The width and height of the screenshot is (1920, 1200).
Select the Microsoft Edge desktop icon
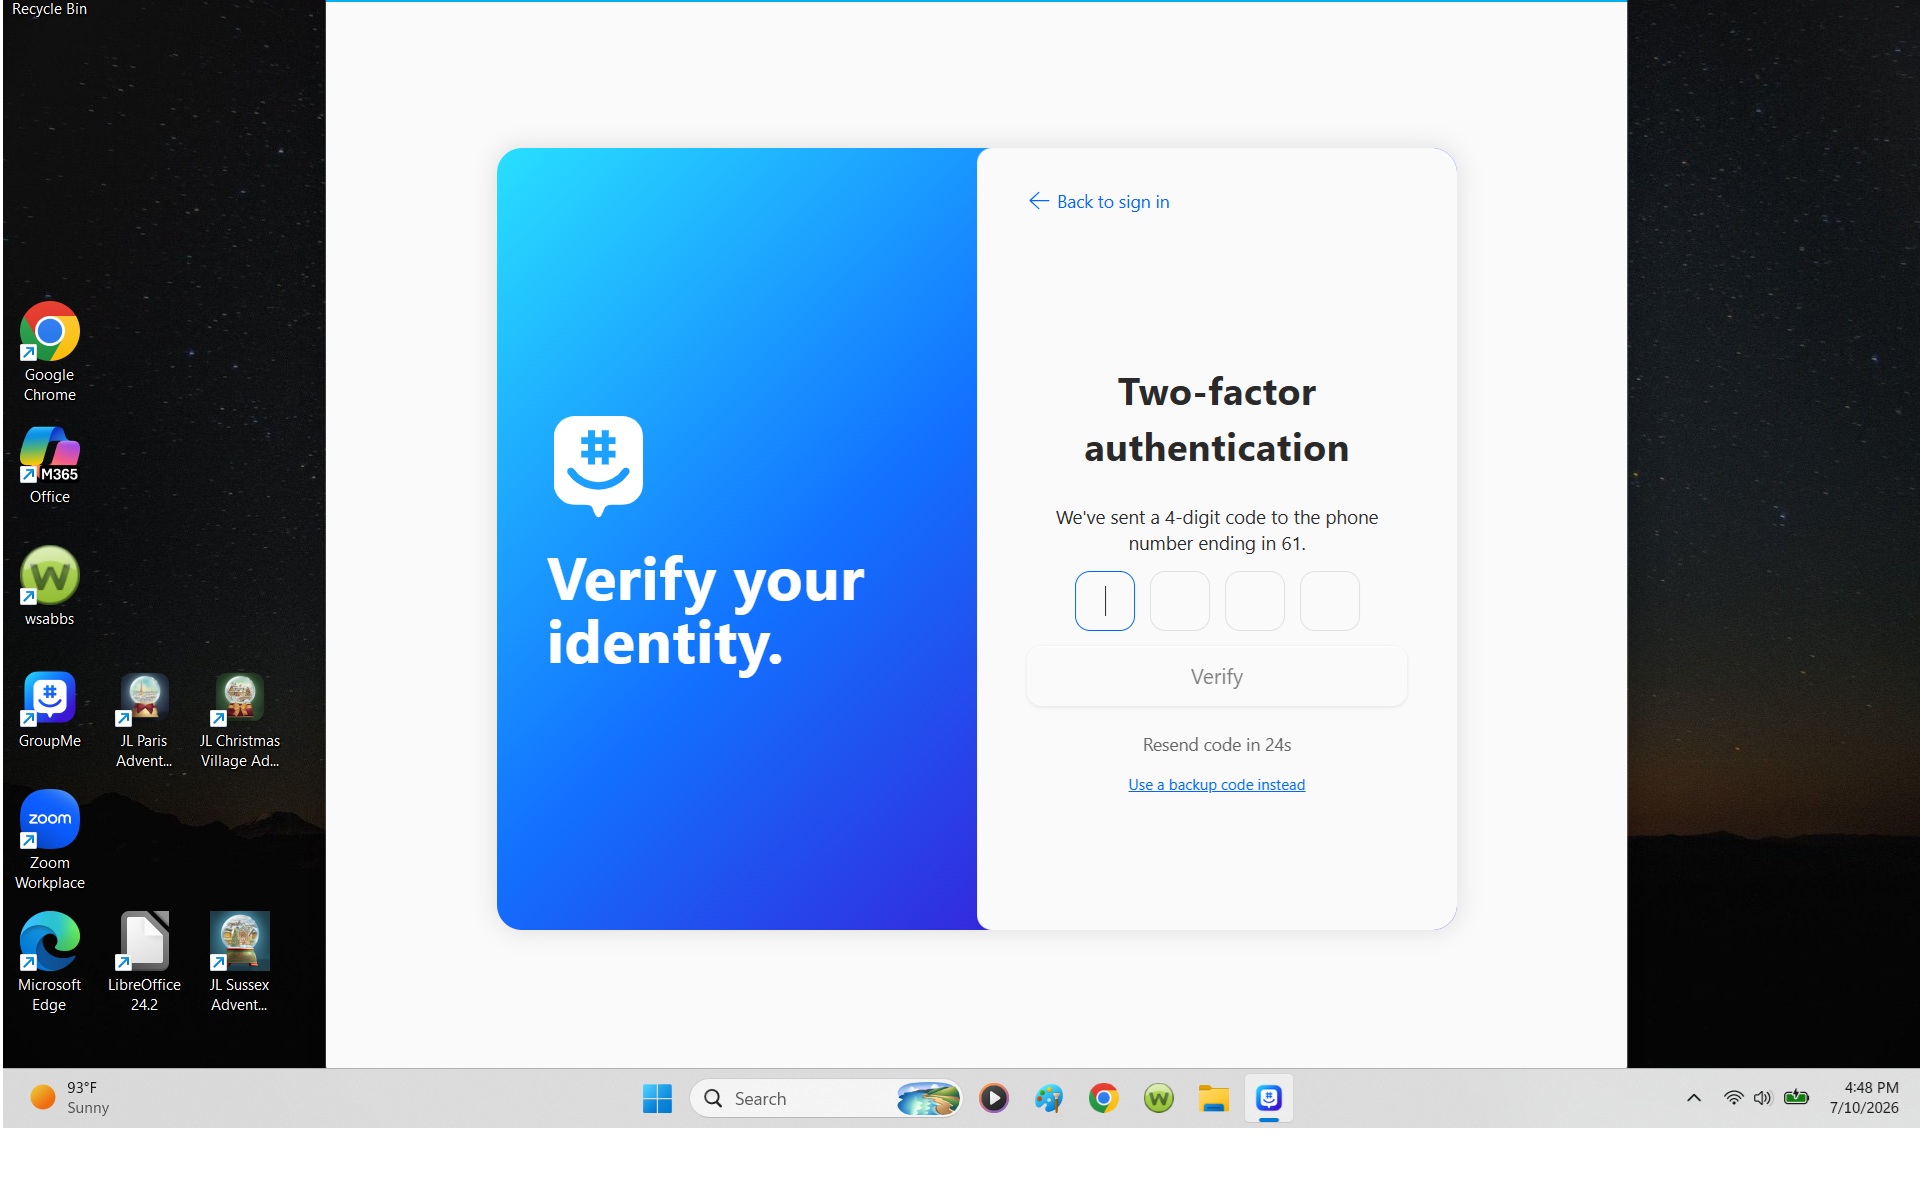click(x=50, y=962)
